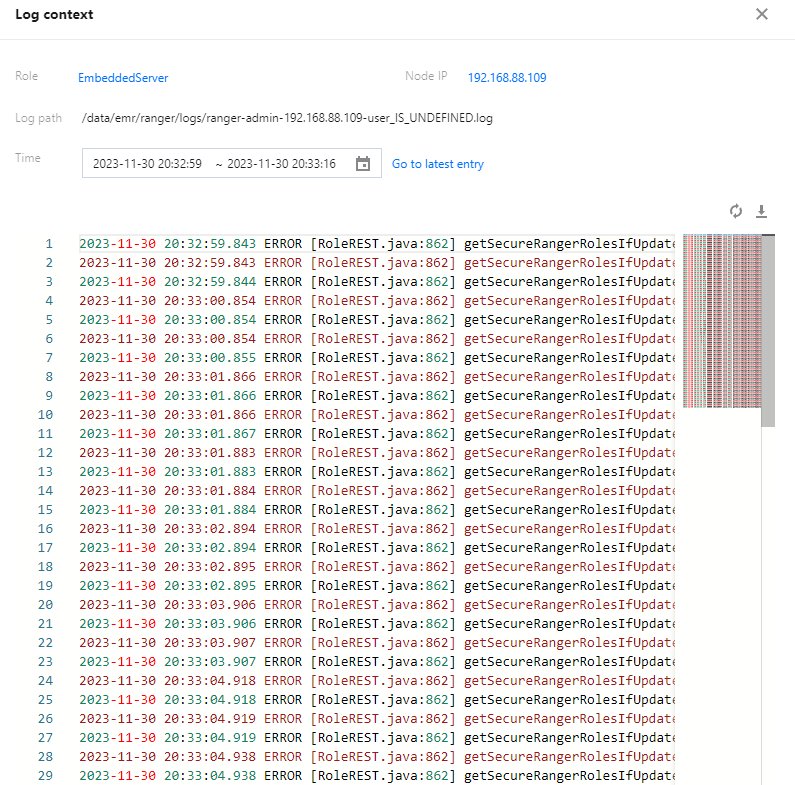Click the end time 20:33:16 field

pyautogui.click(x=281, y=164)
